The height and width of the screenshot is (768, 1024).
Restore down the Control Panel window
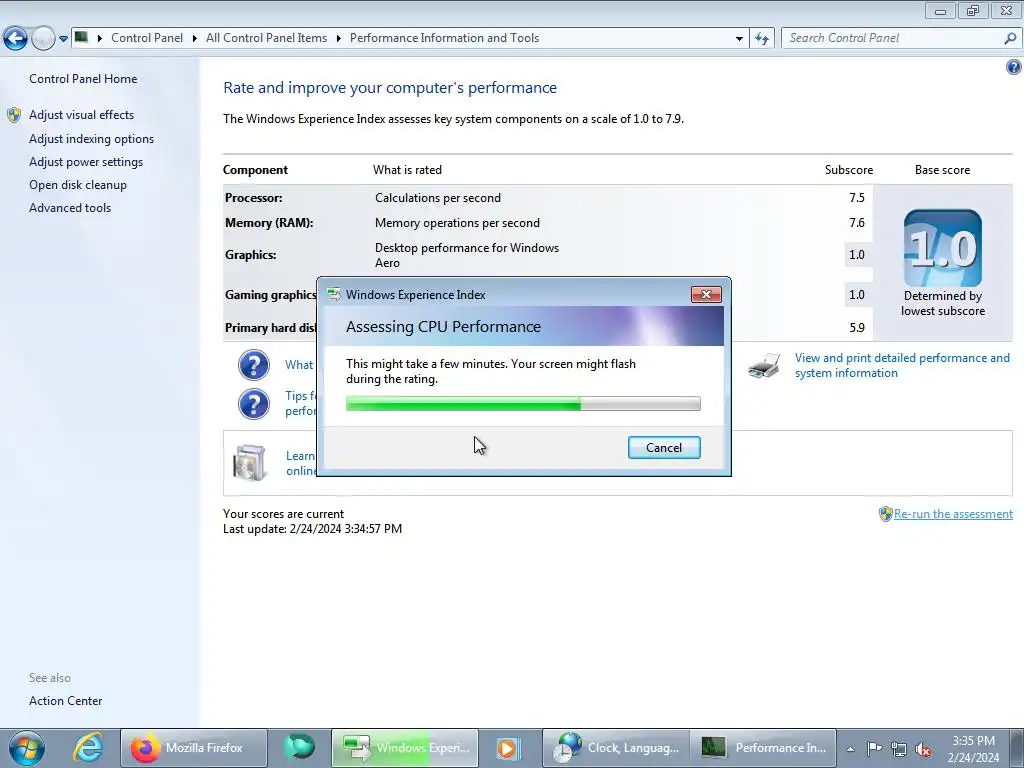tap(973, 10)
